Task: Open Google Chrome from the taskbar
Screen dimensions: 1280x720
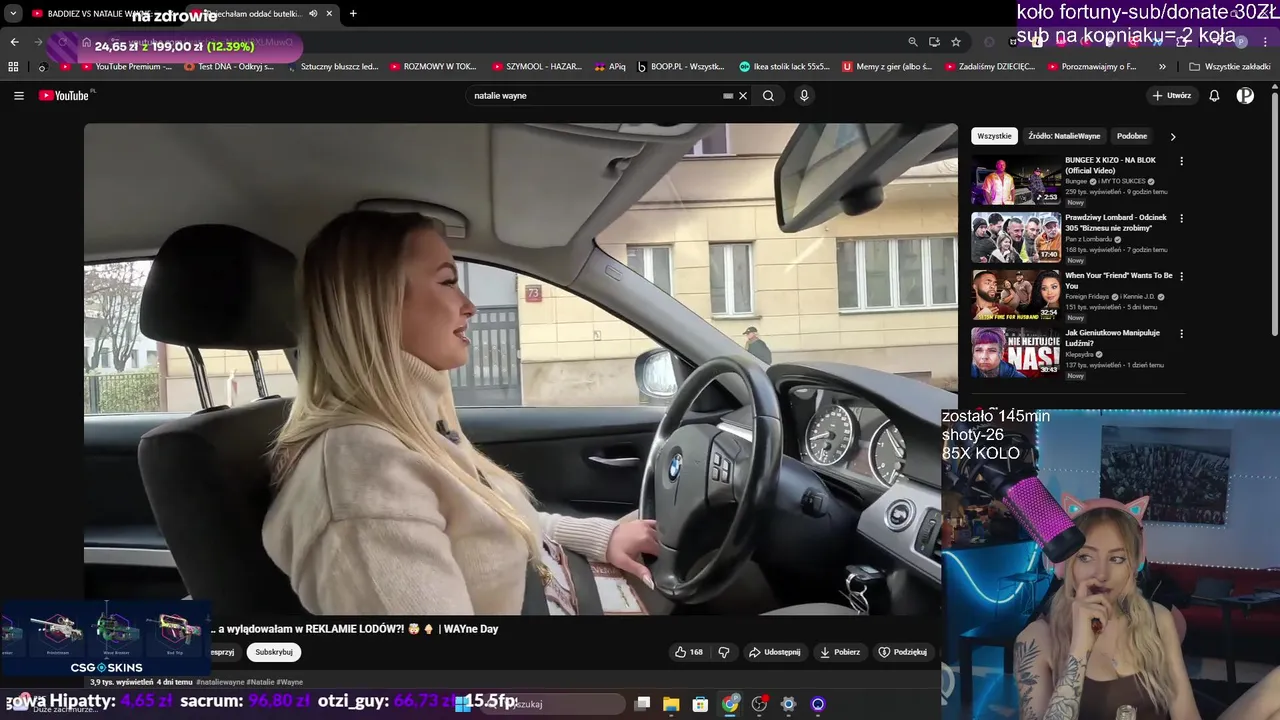Action: click(x=730, y=704)
